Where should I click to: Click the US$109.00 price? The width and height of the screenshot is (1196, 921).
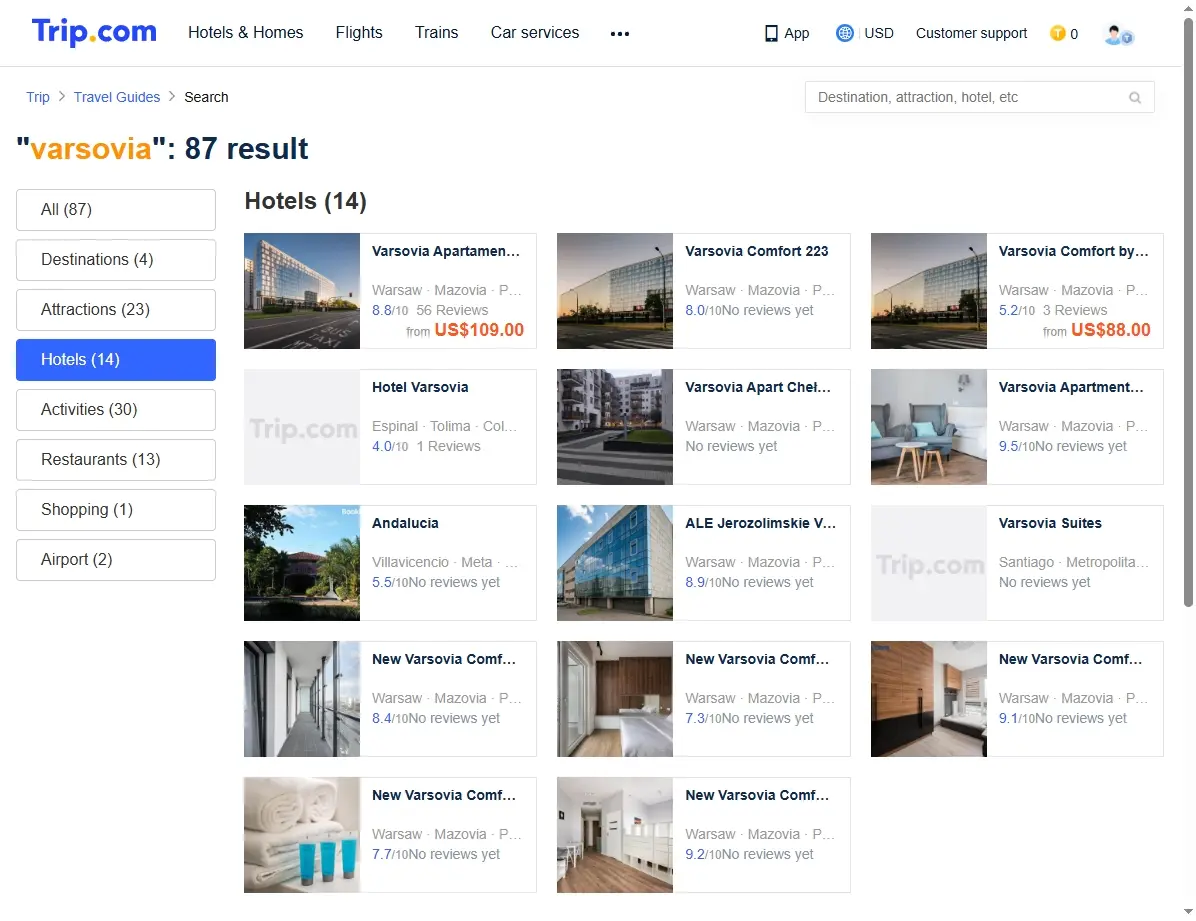point(479,330)
